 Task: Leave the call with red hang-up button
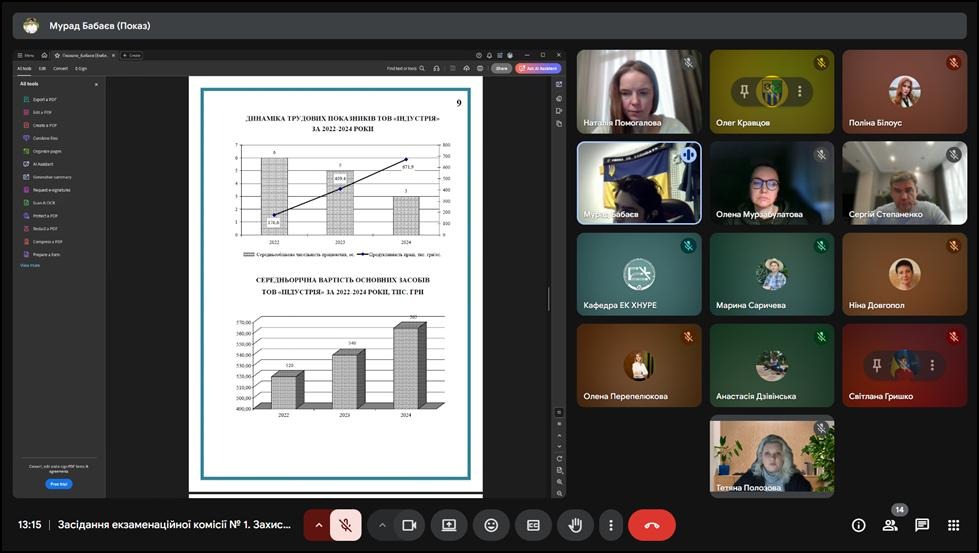(652, 525)
